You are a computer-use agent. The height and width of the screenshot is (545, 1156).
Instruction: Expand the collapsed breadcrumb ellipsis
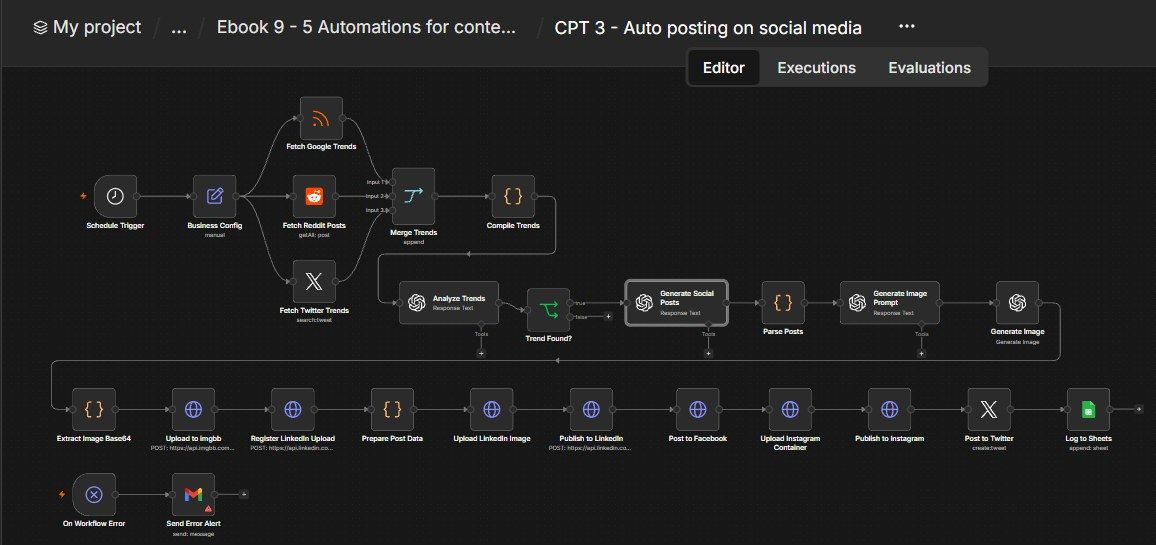coord(178,28)
